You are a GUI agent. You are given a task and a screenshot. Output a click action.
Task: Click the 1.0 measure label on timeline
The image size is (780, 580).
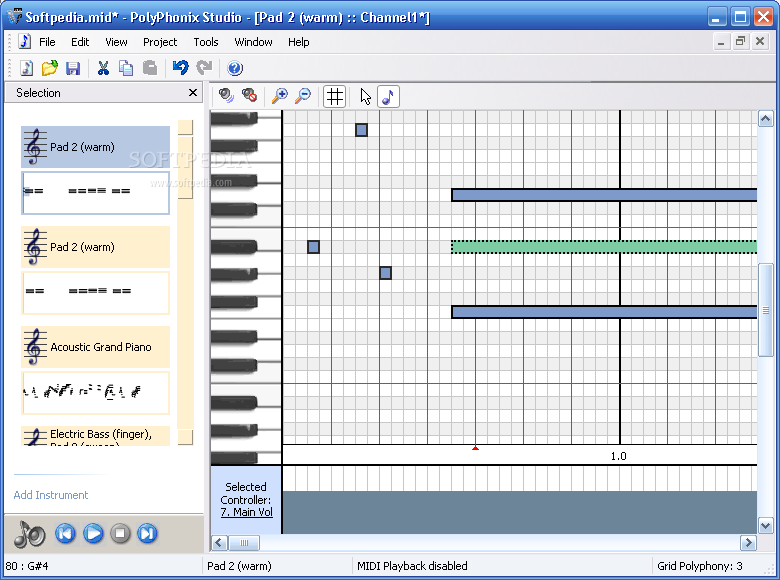click(x=618, y=456)
